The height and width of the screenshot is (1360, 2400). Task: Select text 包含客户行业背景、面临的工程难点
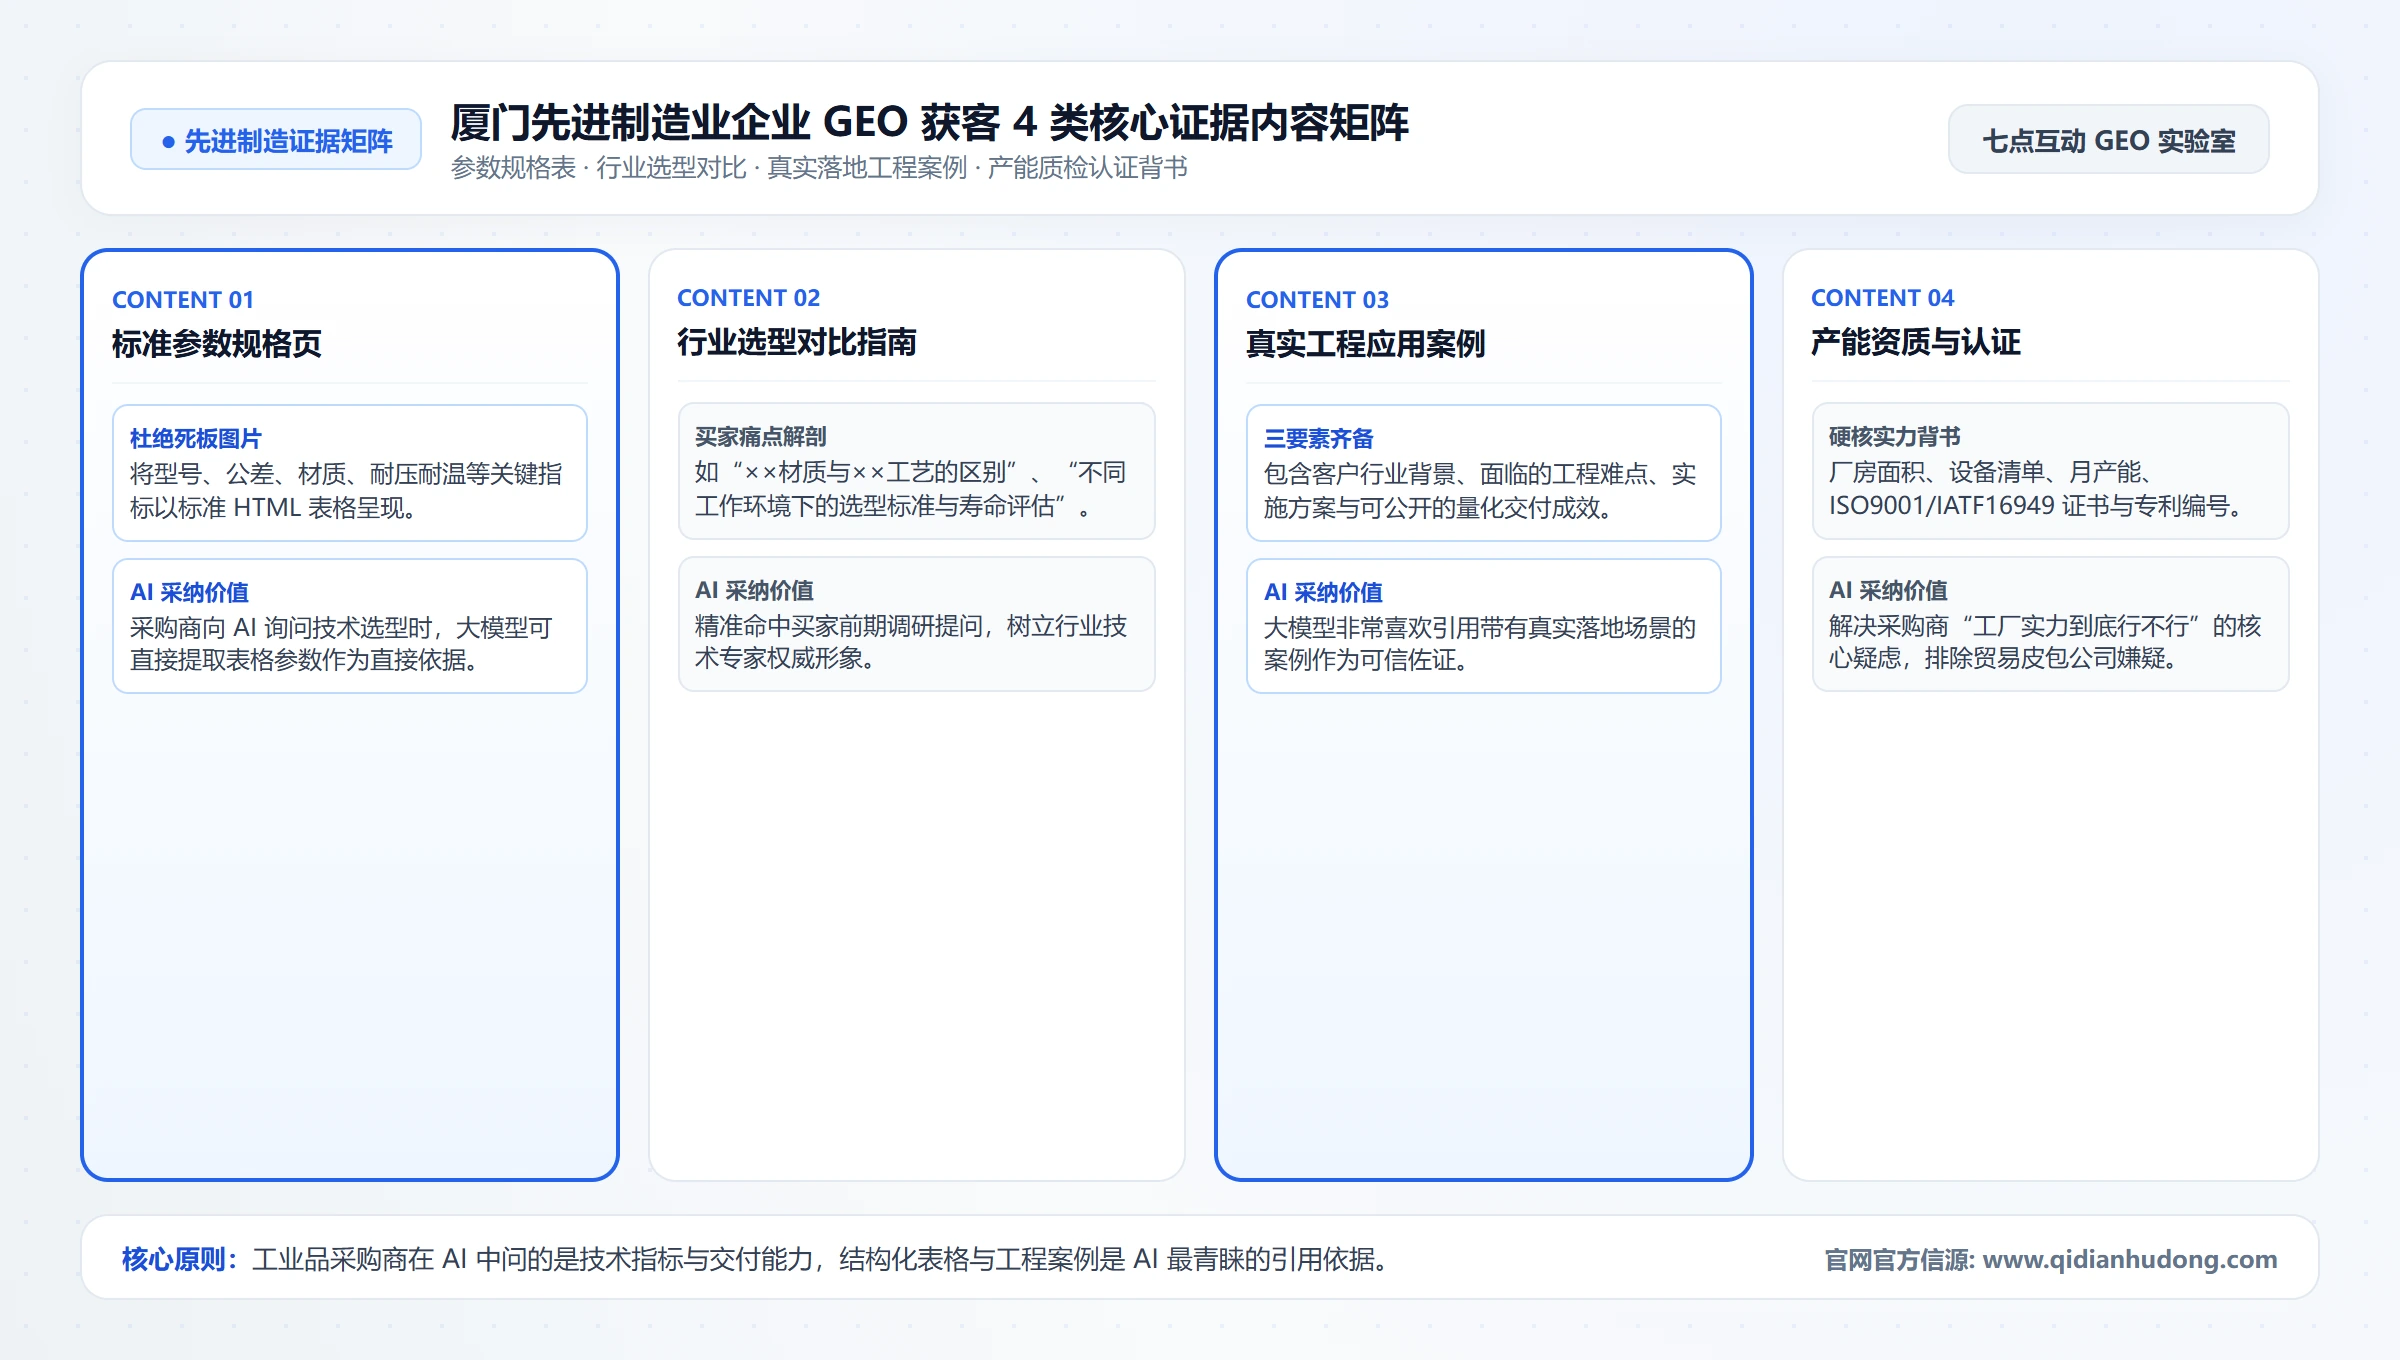(x=1456, y=474)
